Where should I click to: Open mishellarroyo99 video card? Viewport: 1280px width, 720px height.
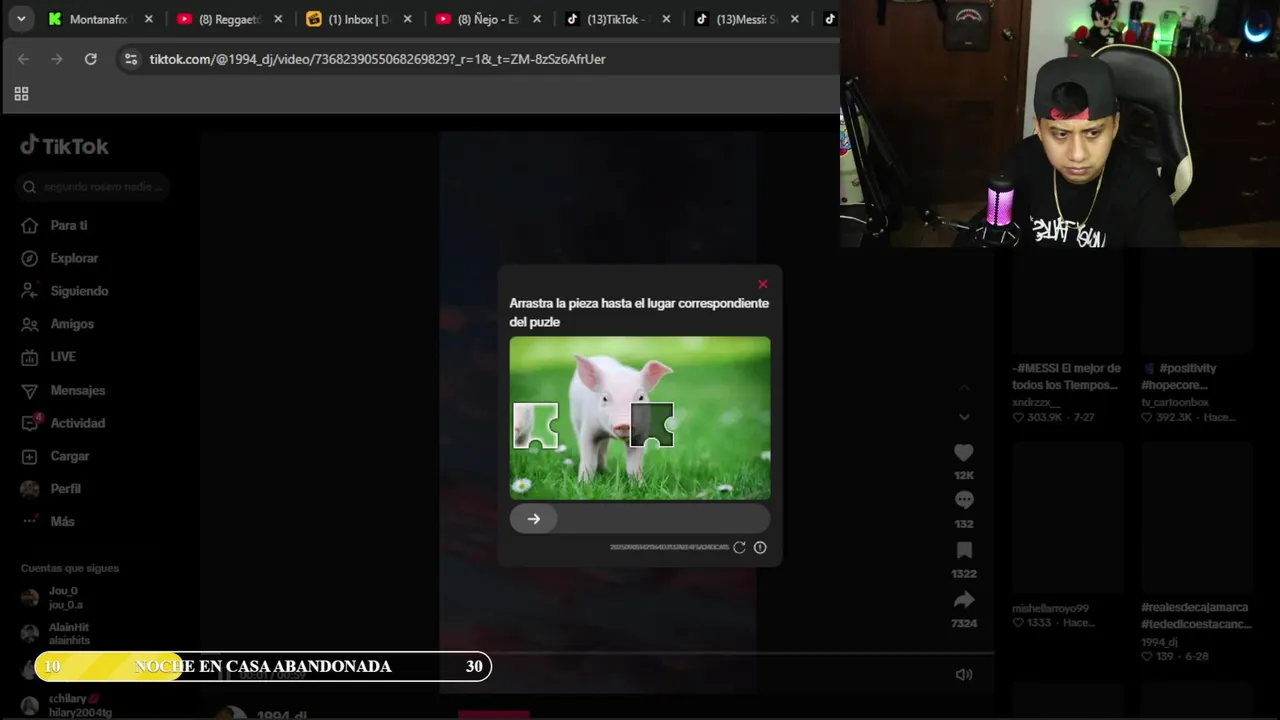point(1067,519)
